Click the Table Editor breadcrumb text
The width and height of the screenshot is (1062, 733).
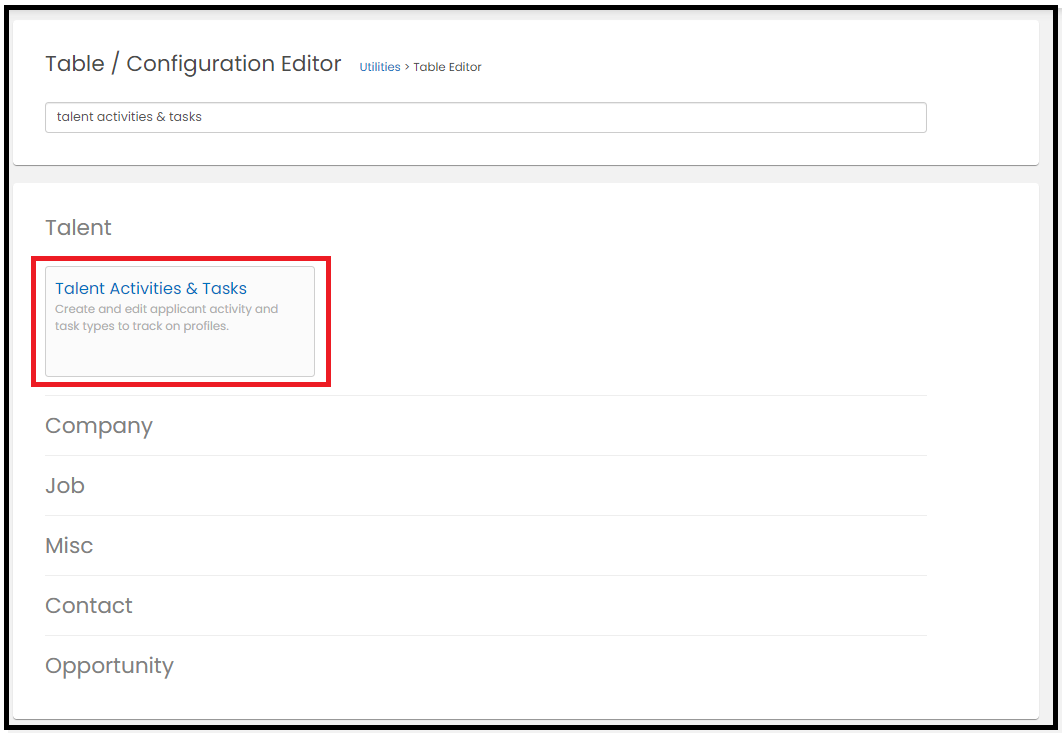pyautogui.click(x=447, y=67)
